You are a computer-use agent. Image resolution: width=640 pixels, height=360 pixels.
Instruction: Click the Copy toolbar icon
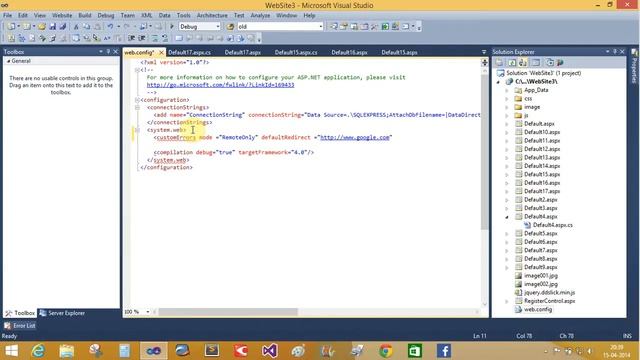[87, 27]
